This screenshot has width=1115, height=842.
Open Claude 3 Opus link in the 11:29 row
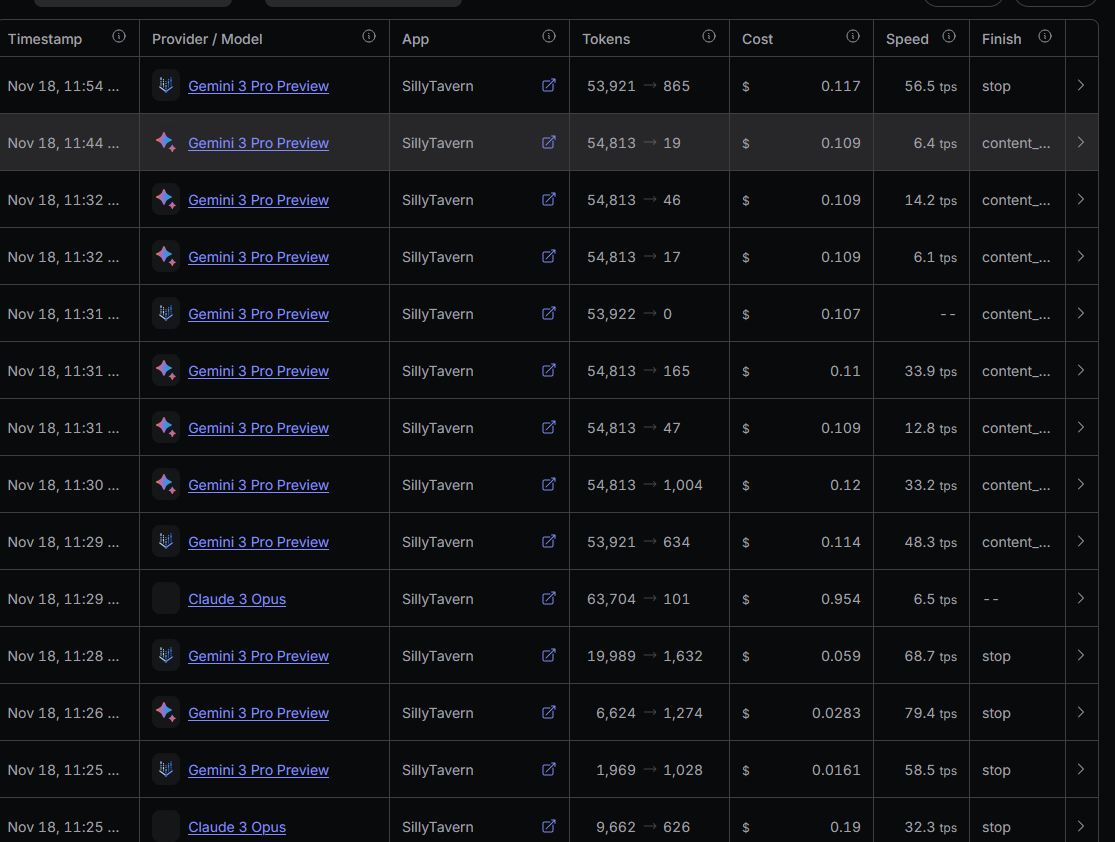[x=237, y=599]
